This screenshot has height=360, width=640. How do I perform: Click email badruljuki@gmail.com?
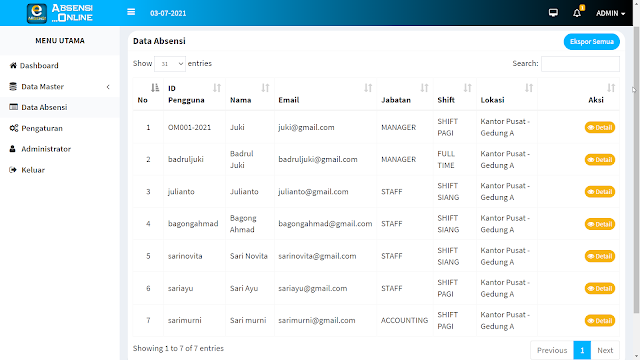(318, 160)
